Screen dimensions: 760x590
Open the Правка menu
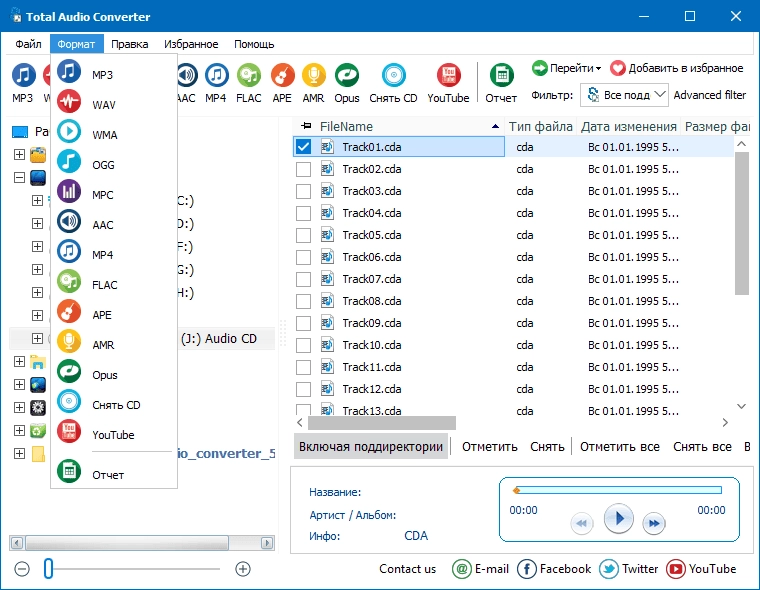(130, 44)
